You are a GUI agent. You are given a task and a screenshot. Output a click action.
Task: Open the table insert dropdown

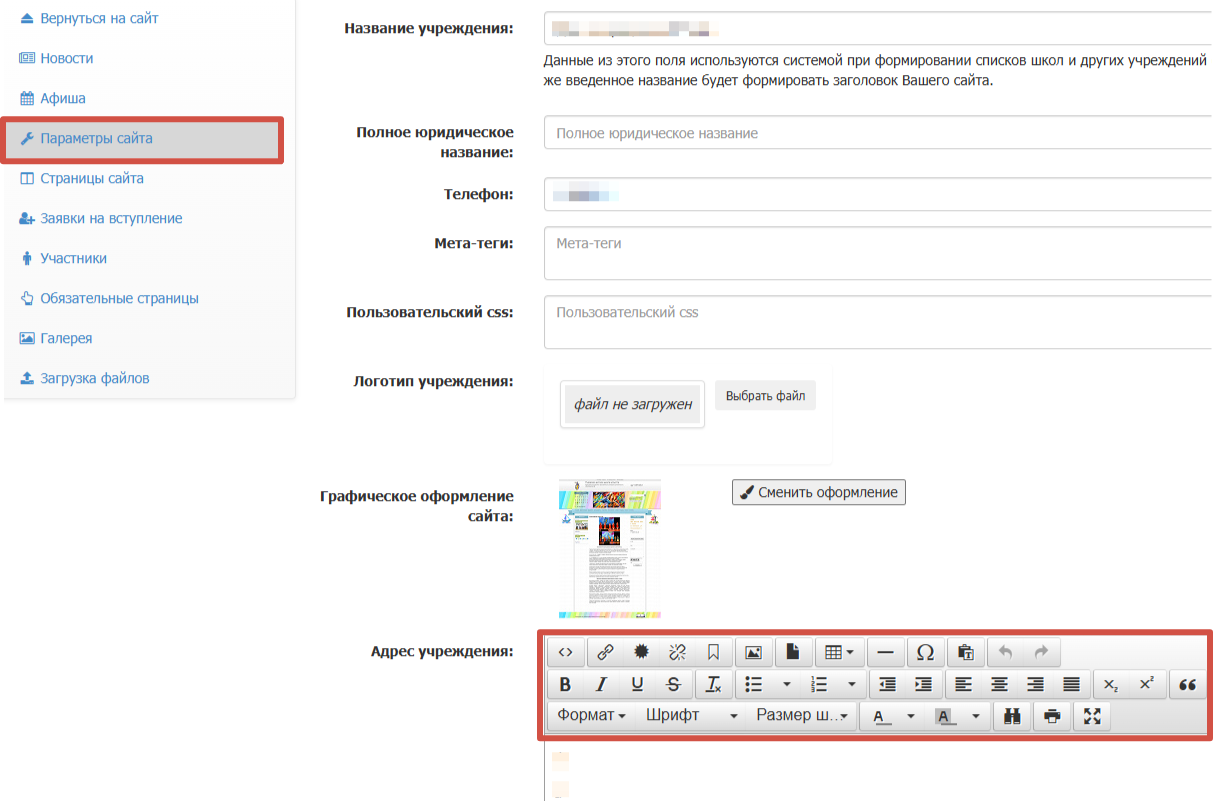tap(839, 653)
